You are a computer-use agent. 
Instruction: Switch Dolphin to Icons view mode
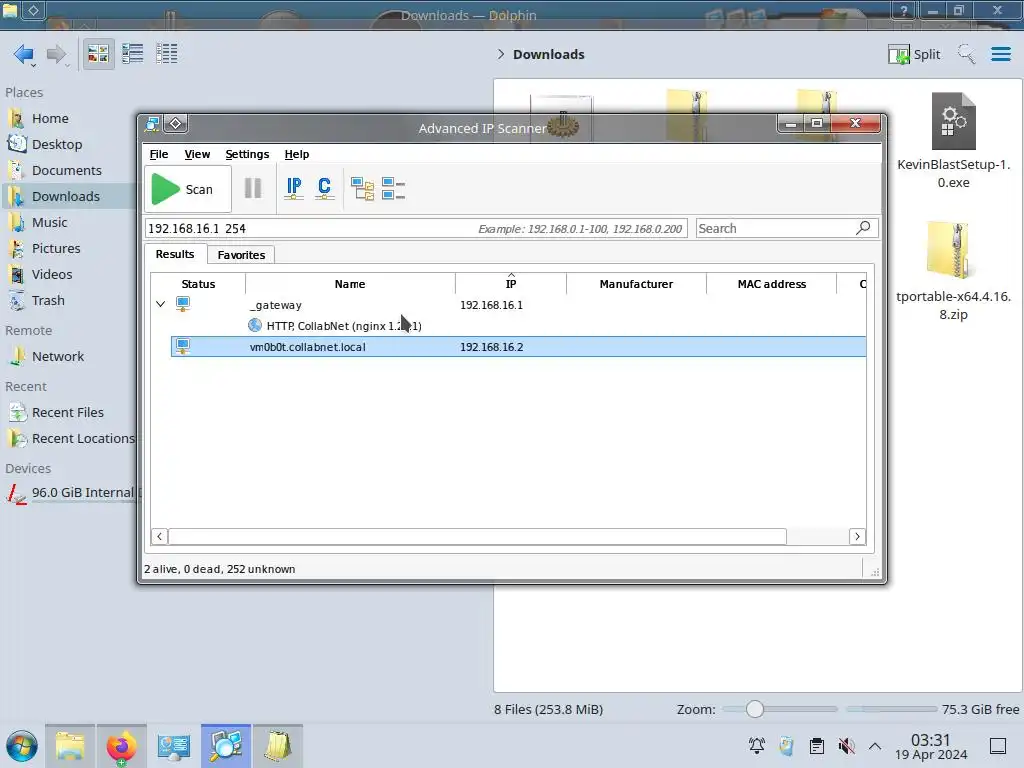(x=98, y=54)
